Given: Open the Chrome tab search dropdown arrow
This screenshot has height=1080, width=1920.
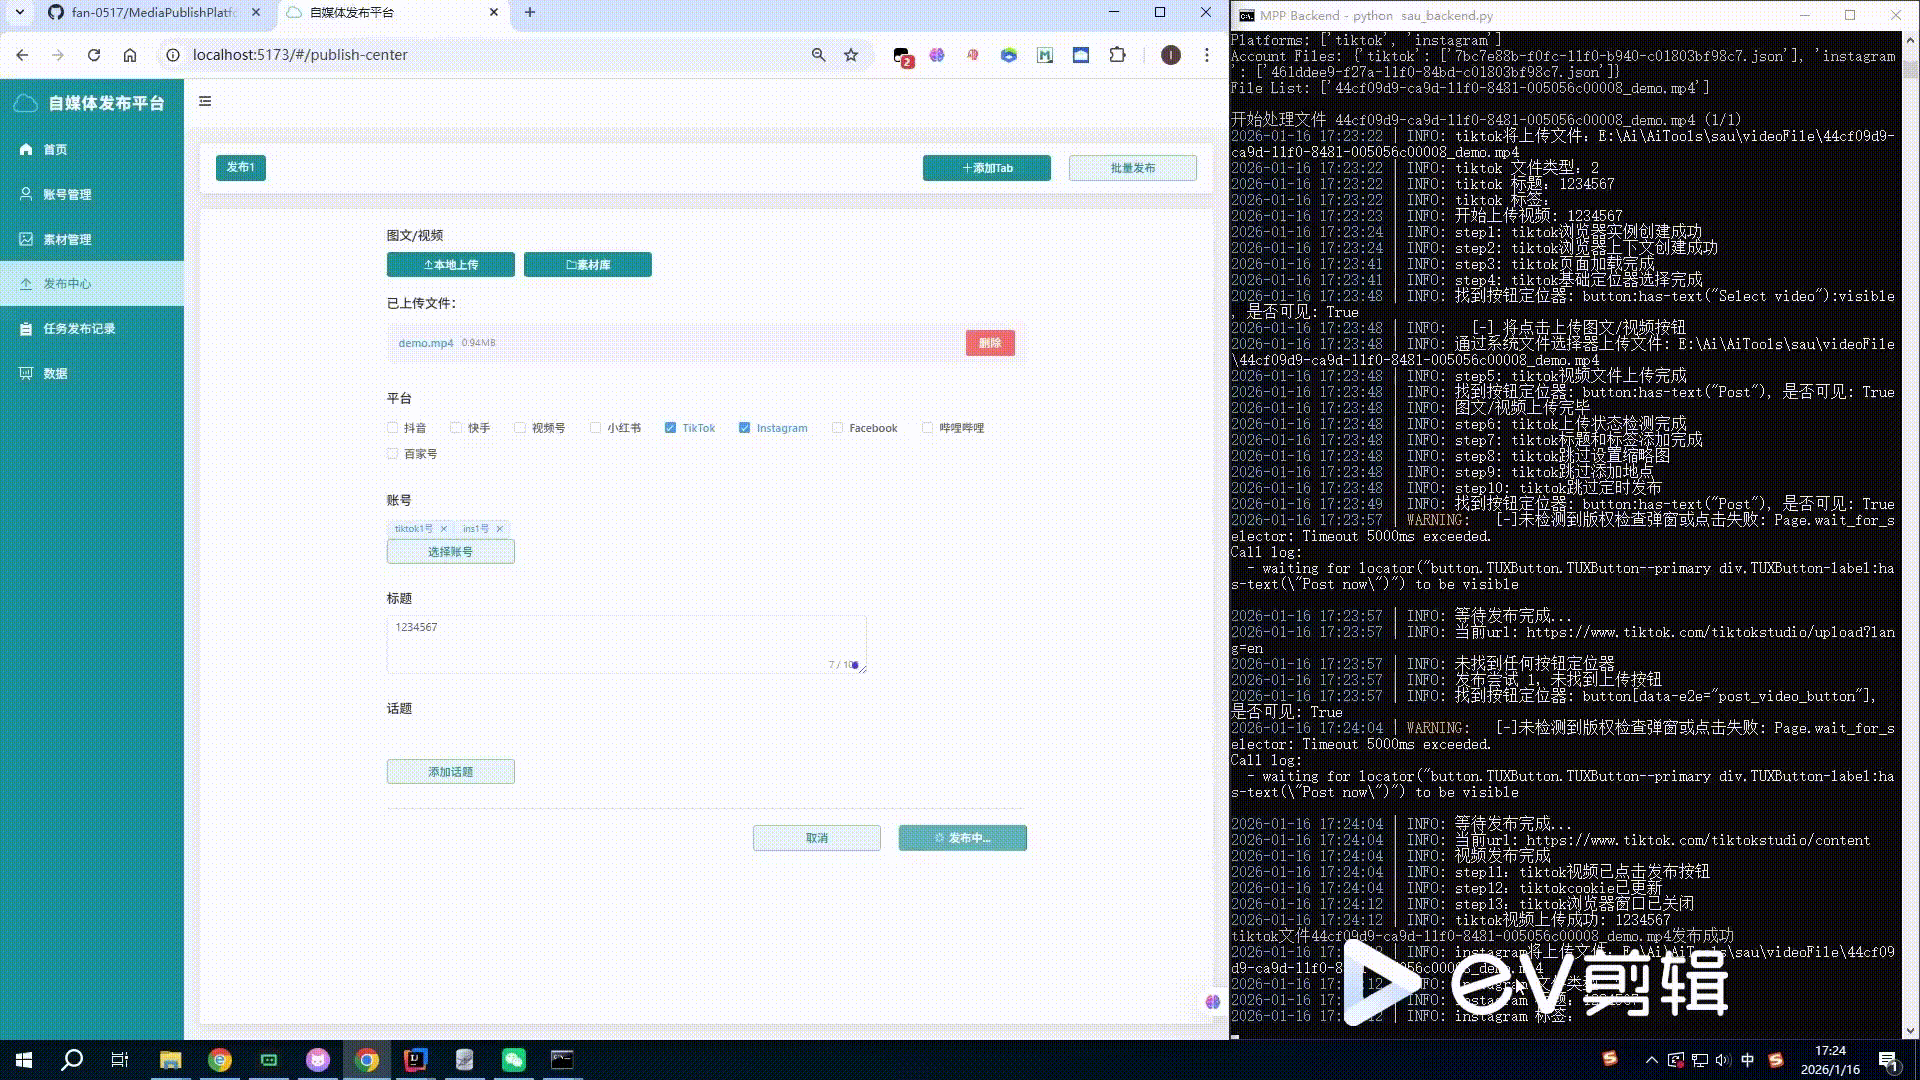Looking at the screenshot, I should (x=19, y=12).
